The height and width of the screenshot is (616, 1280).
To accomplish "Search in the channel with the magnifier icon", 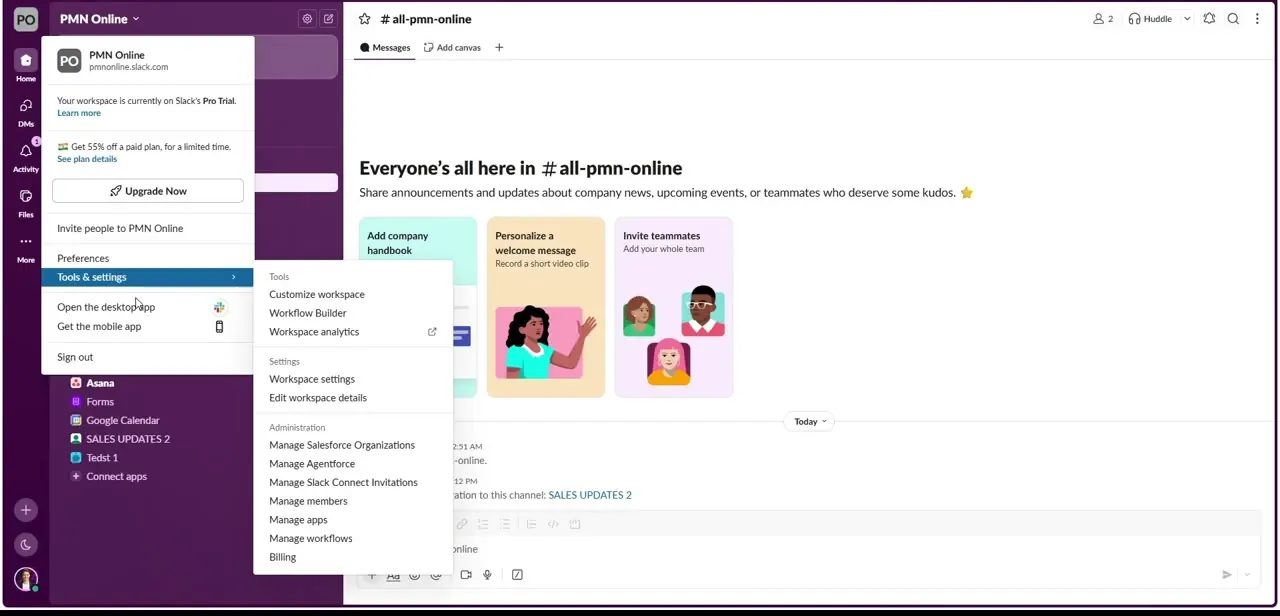I will [1233, 19].
